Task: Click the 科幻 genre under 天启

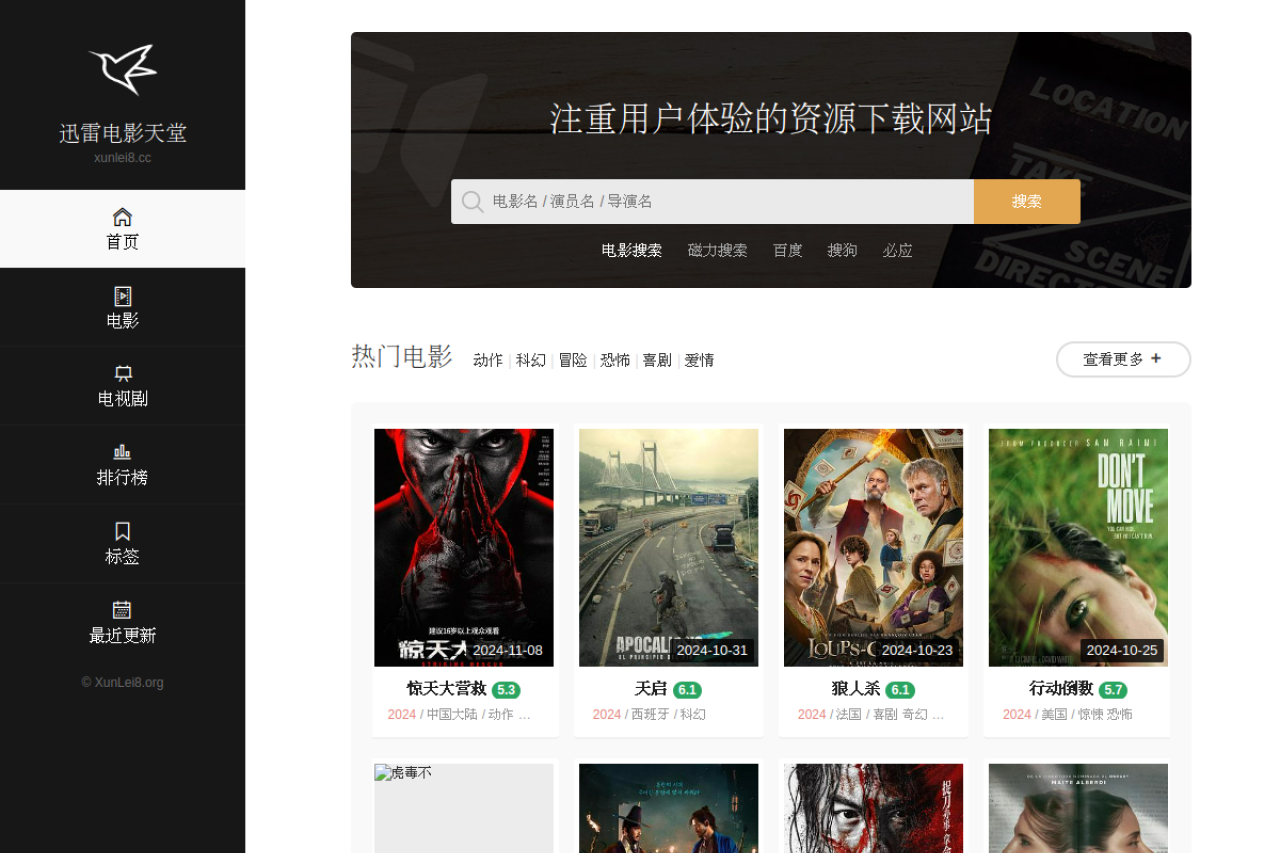Action: (x=693, y=715)
